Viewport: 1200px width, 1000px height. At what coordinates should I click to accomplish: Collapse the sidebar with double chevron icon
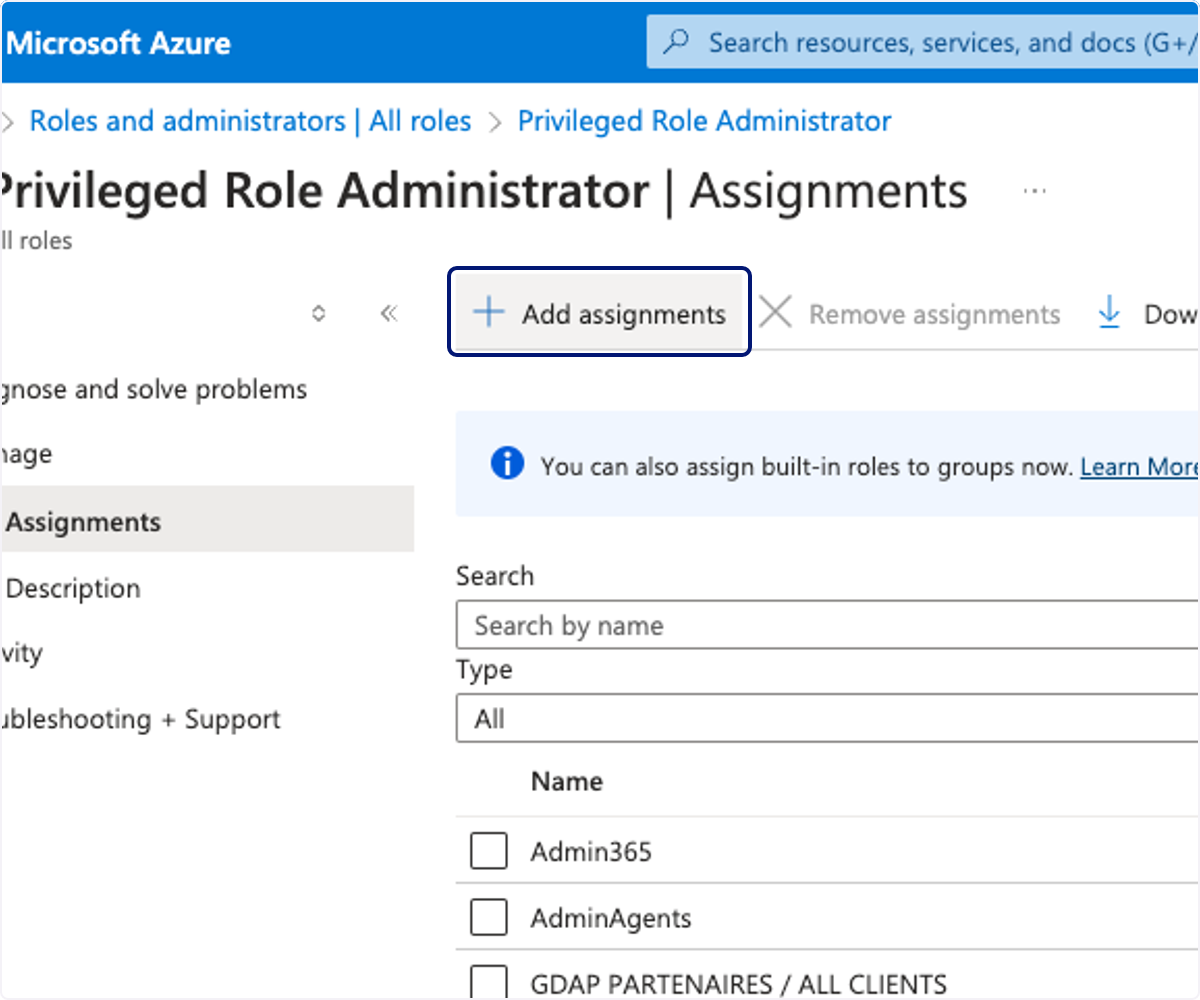pos(389,314)
